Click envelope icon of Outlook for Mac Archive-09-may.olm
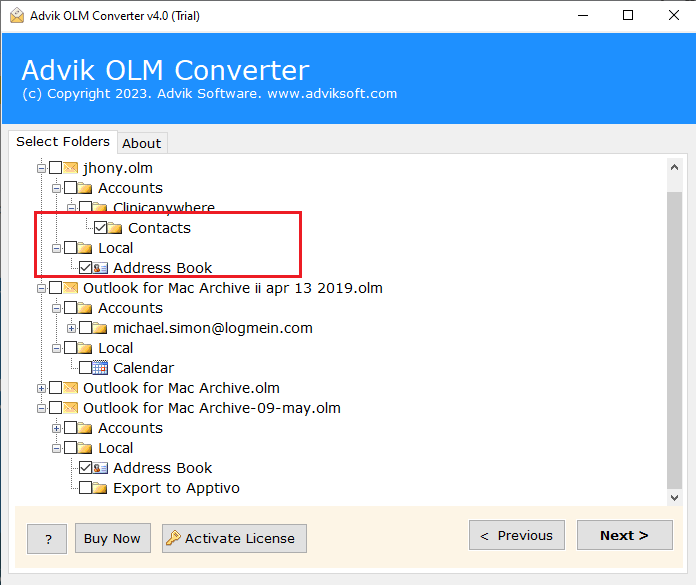Viewport: 696px width, 585px height. [x=71, y=408]
